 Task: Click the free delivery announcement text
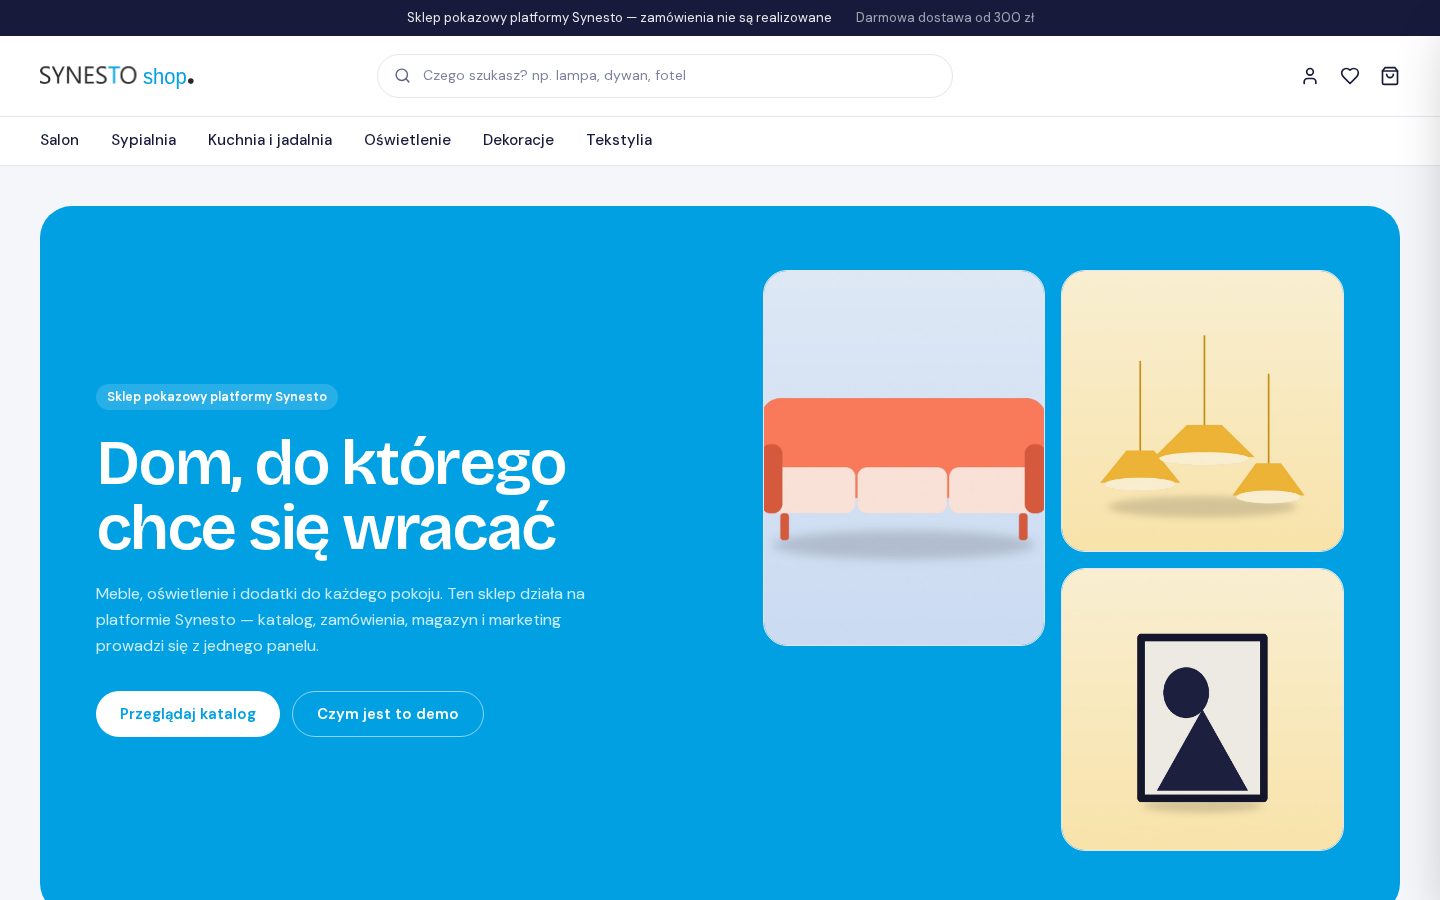(x=945, y=18)
